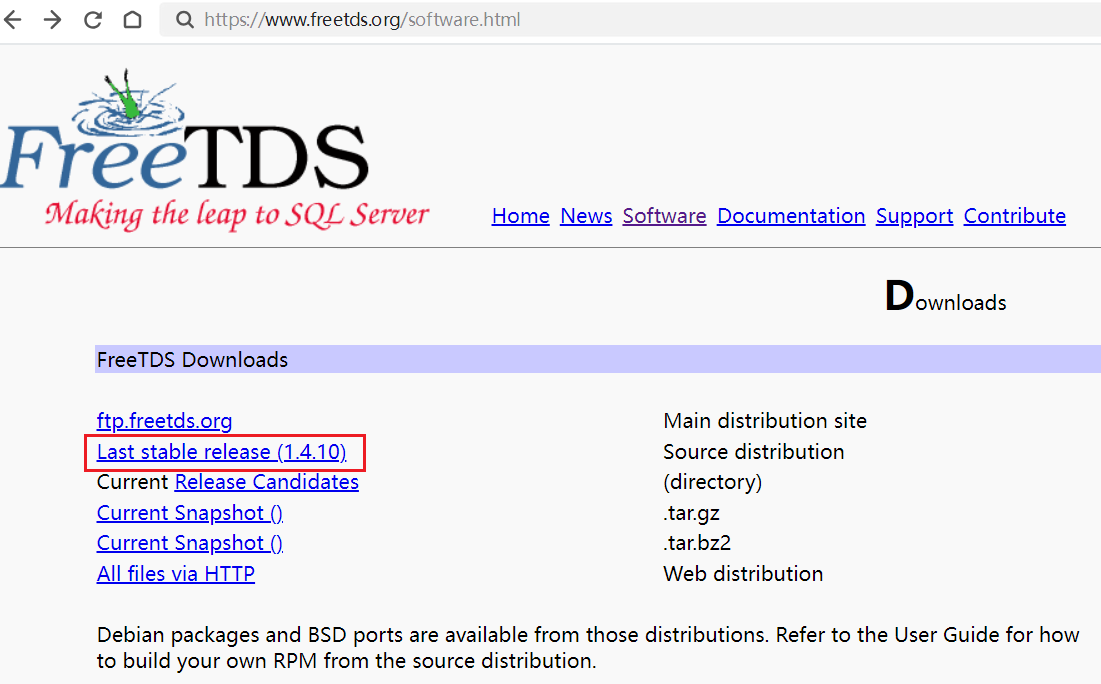Viewport: 1101px width, 684px height.
Task: Click the Main distribution site text
Action: point(765,421)
